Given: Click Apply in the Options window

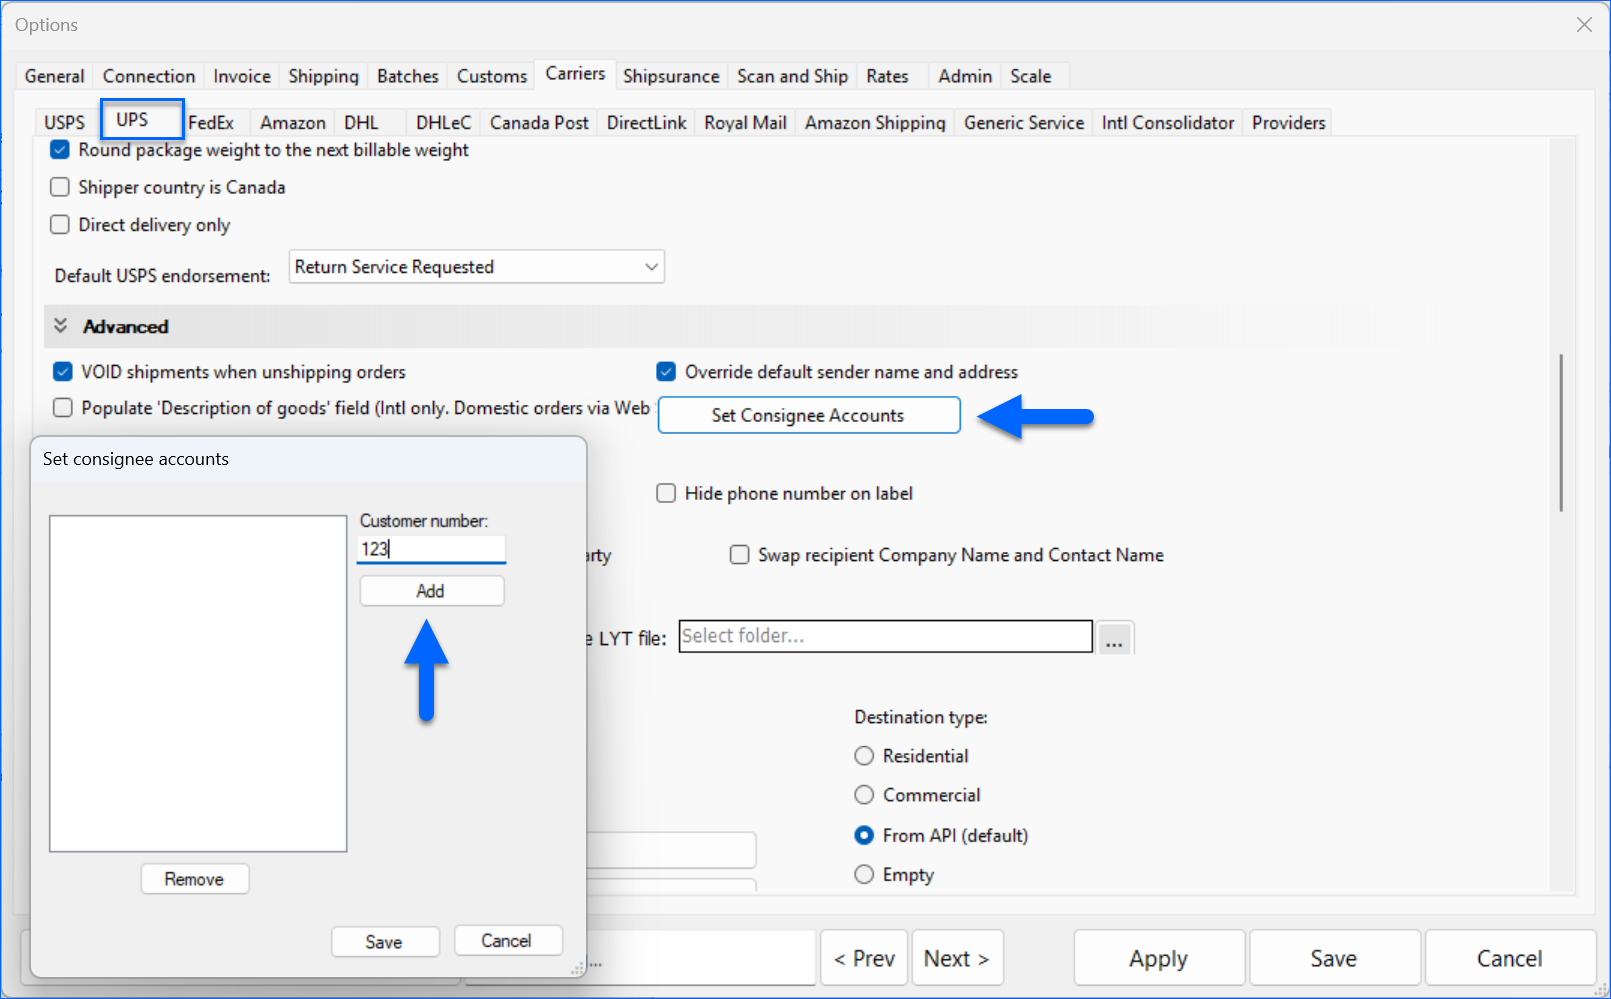Looking at the screenshot, I should point(1158,958).
